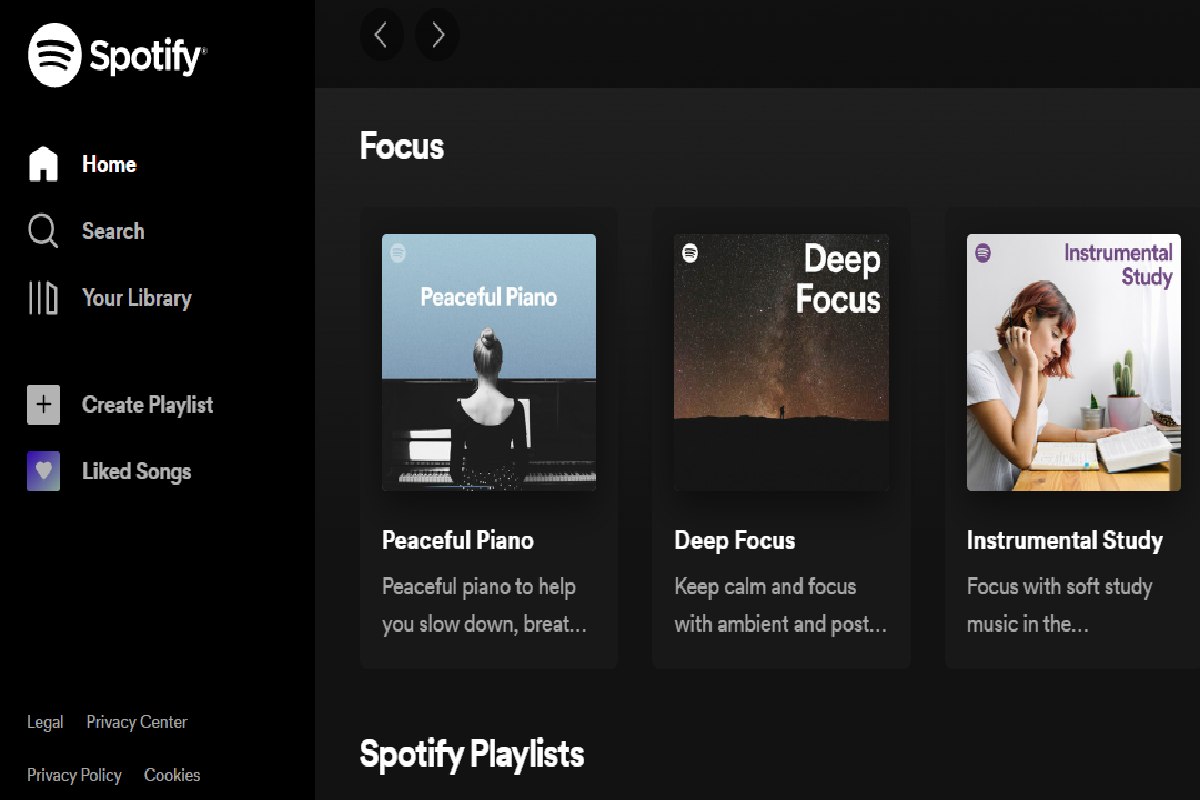The height and width of the screenshot is (800, 1200).
Task: Click the Peaceful Piano playlist title
Action: tap(458, 541)
